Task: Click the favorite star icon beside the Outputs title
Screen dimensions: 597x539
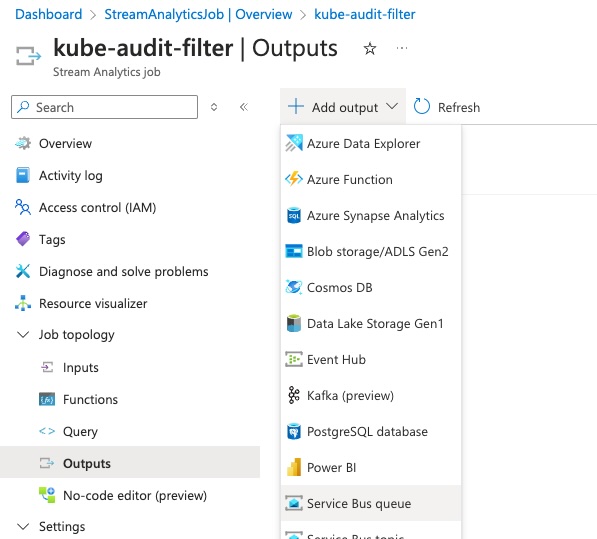Action: [370, 48]
